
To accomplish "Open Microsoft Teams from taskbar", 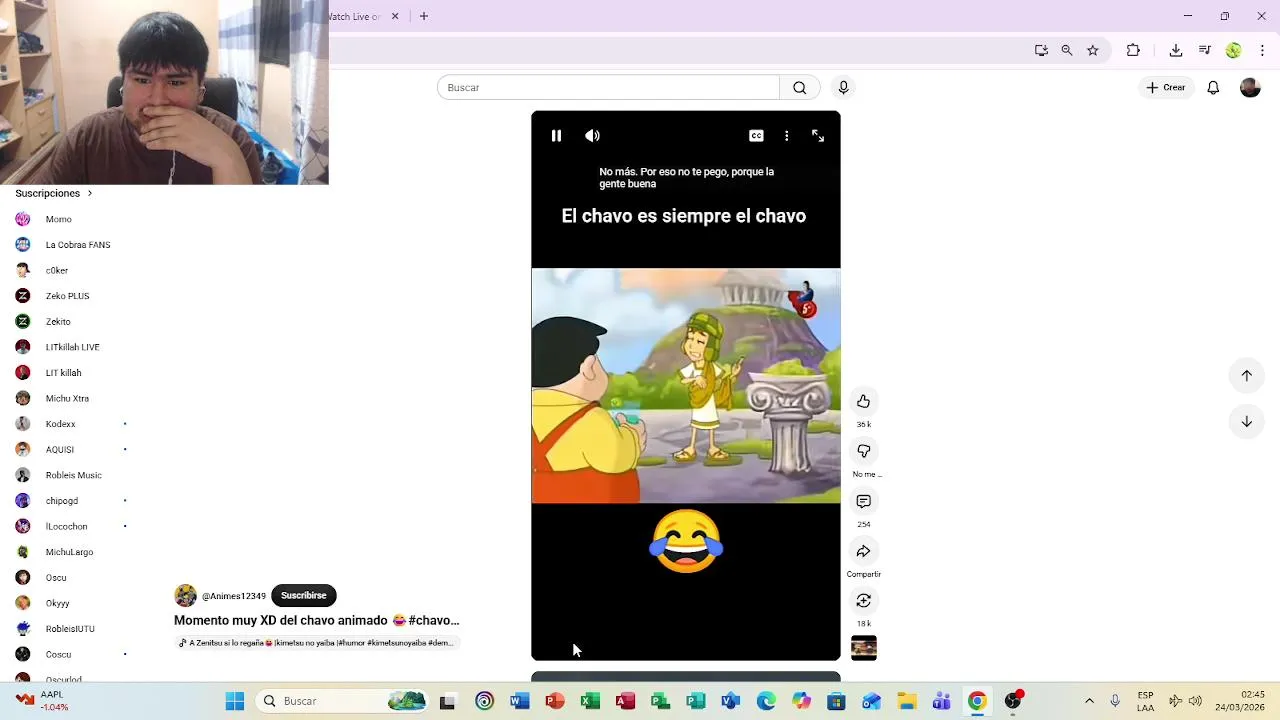I will click(x=941, y=701).
